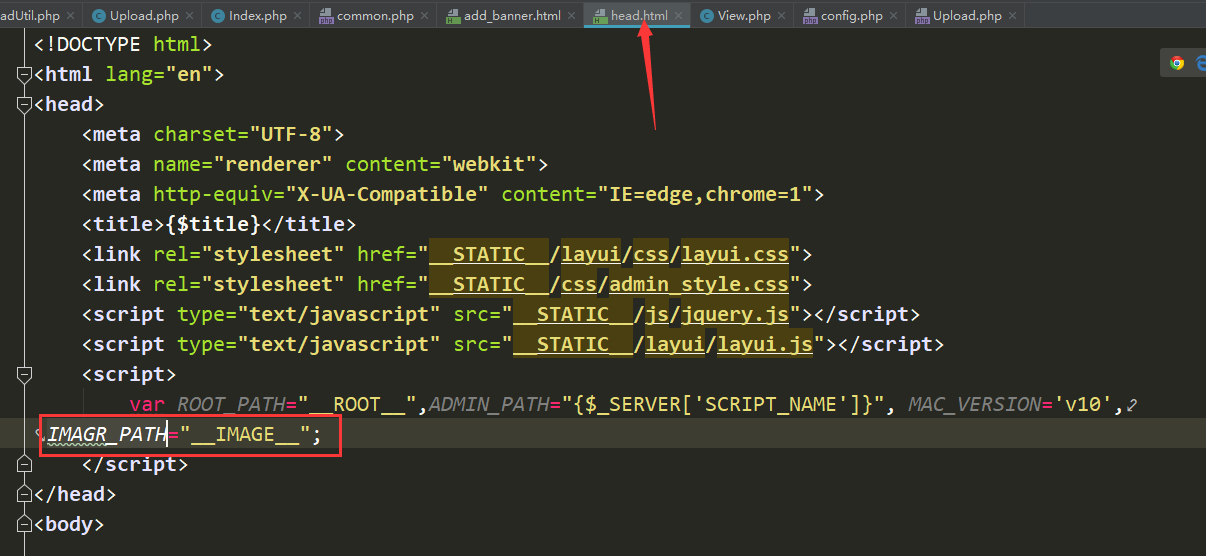Click the closing </head> tag text
1206x556 pixels.
pos(75,494)
